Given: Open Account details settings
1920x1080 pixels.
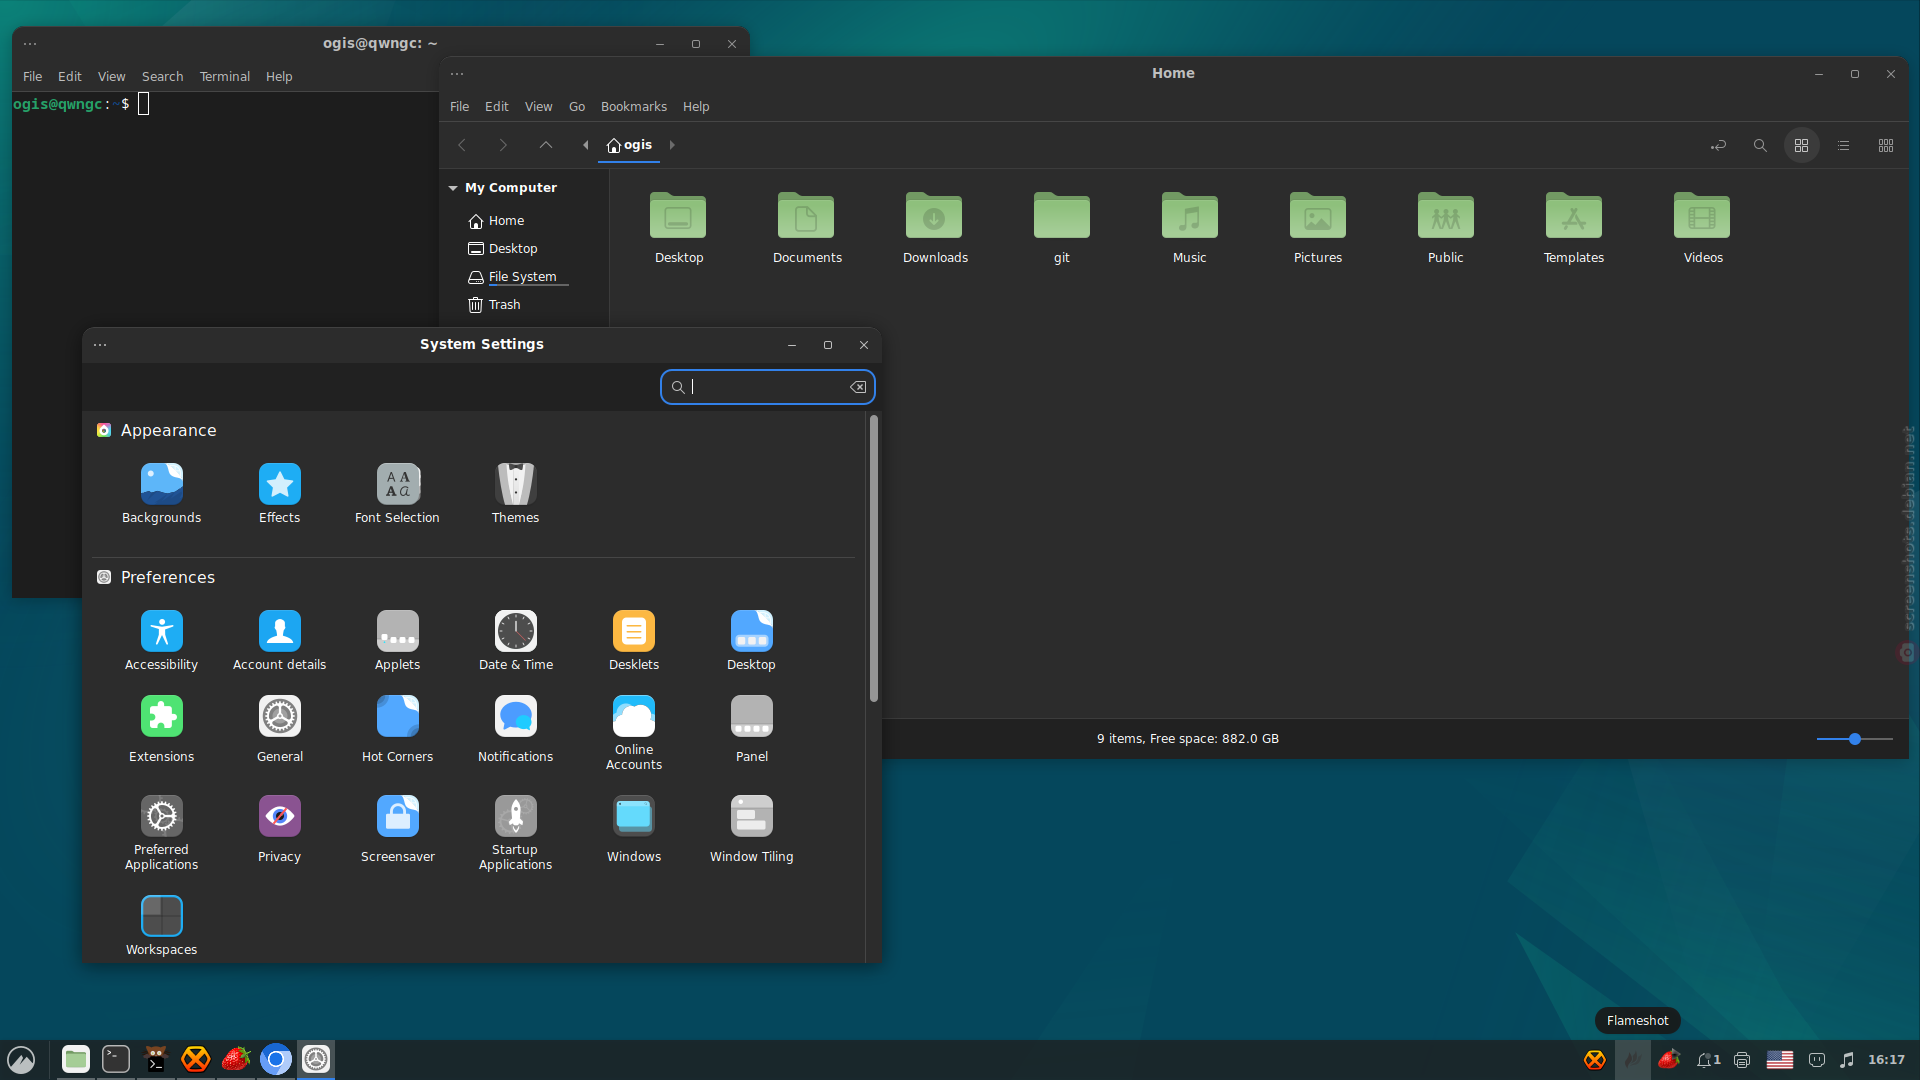Looking at the screenshot, I should pyautogui.click(x=279, y=641).
